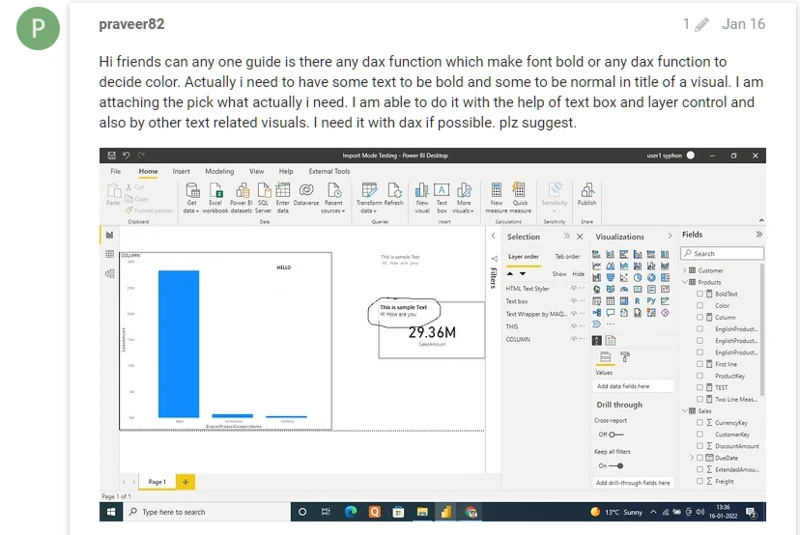Collapse the Visualizations pane chevron
800x535 pixels.
670,236
